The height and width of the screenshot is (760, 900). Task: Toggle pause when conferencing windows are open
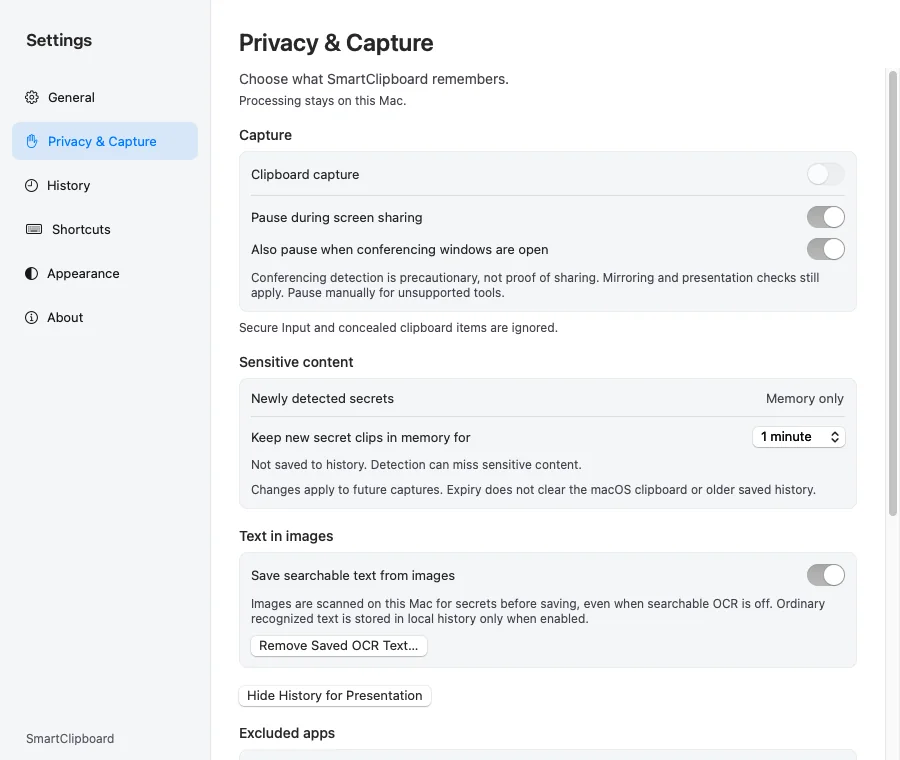point(825,249)
